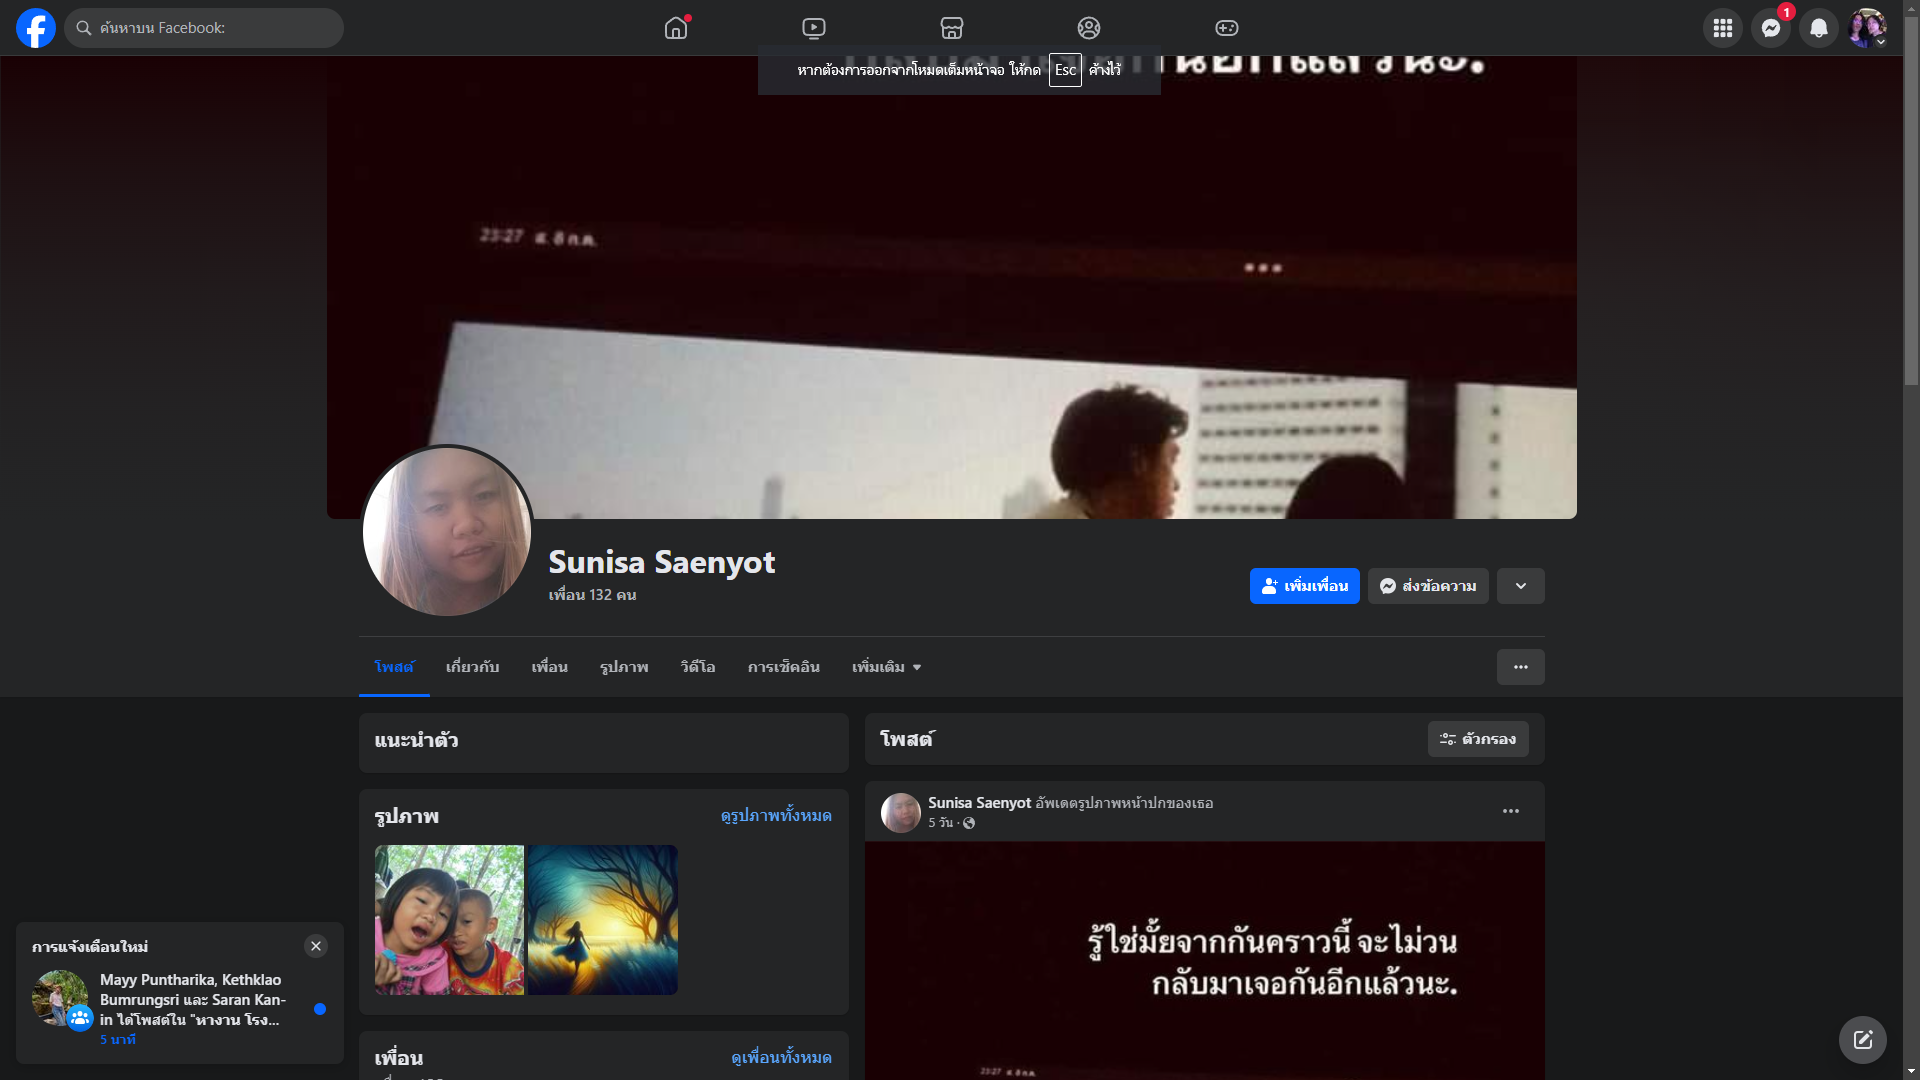The image size is (1920, 1080).
Task: Open the Groups icon in top bar
Action: pyautogui.click(x=1088, y=28)
